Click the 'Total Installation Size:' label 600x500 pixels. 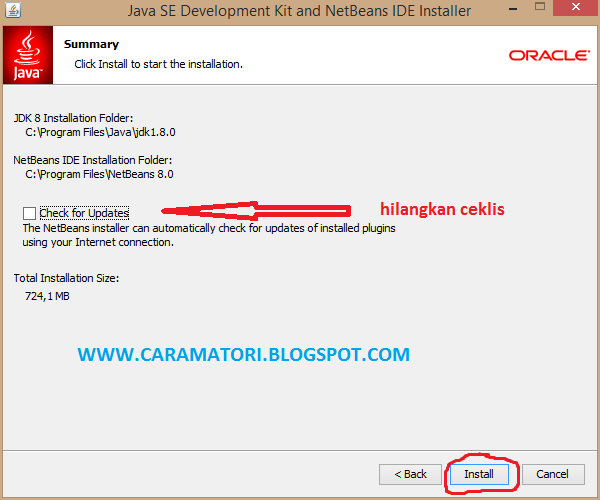pyautogui.click(x=67, y=278)
